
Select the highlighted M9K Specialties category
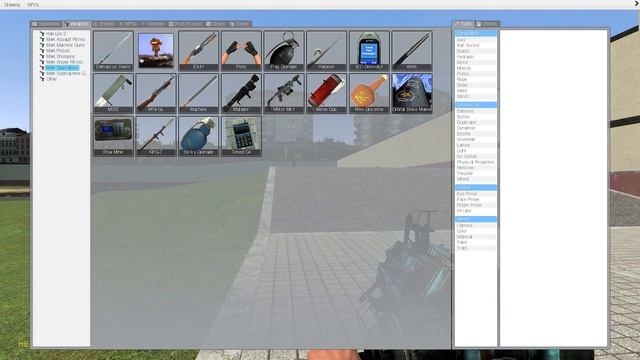coord(62,68)
